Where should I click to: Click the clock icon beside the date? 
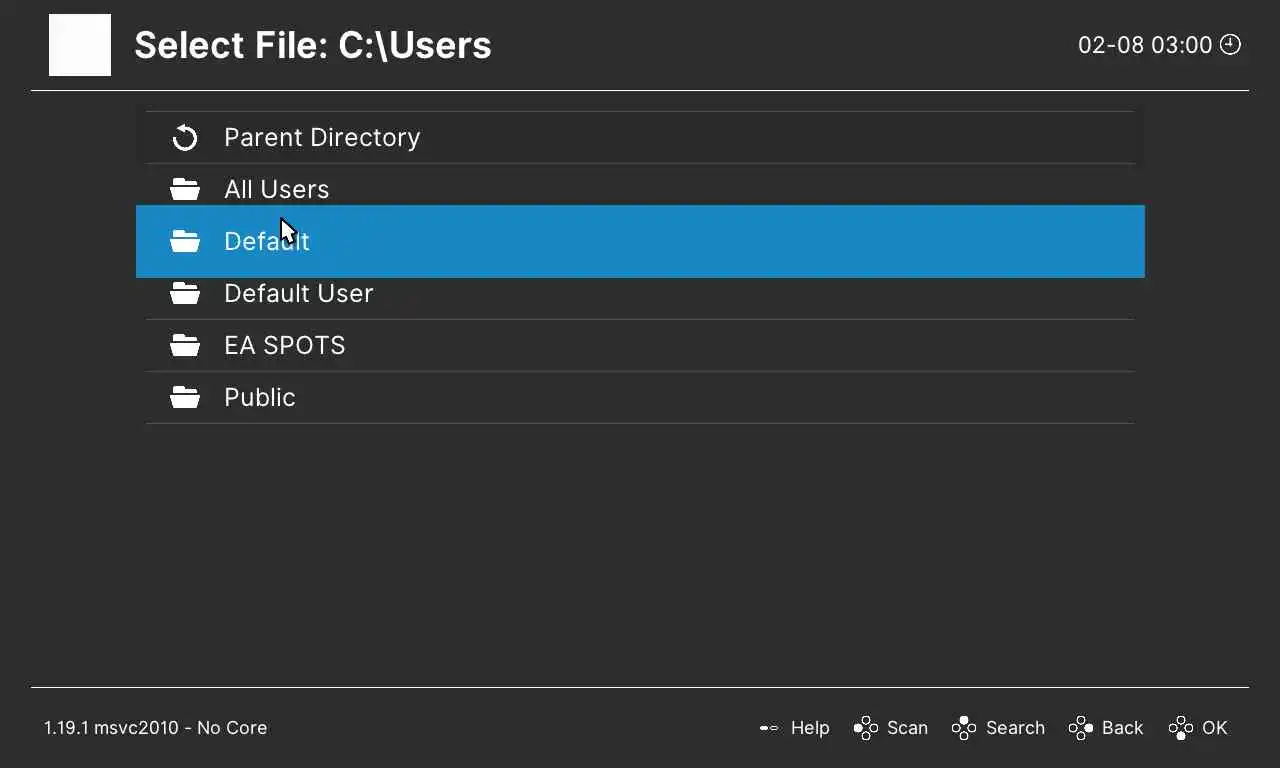[x=1231, y=45]
